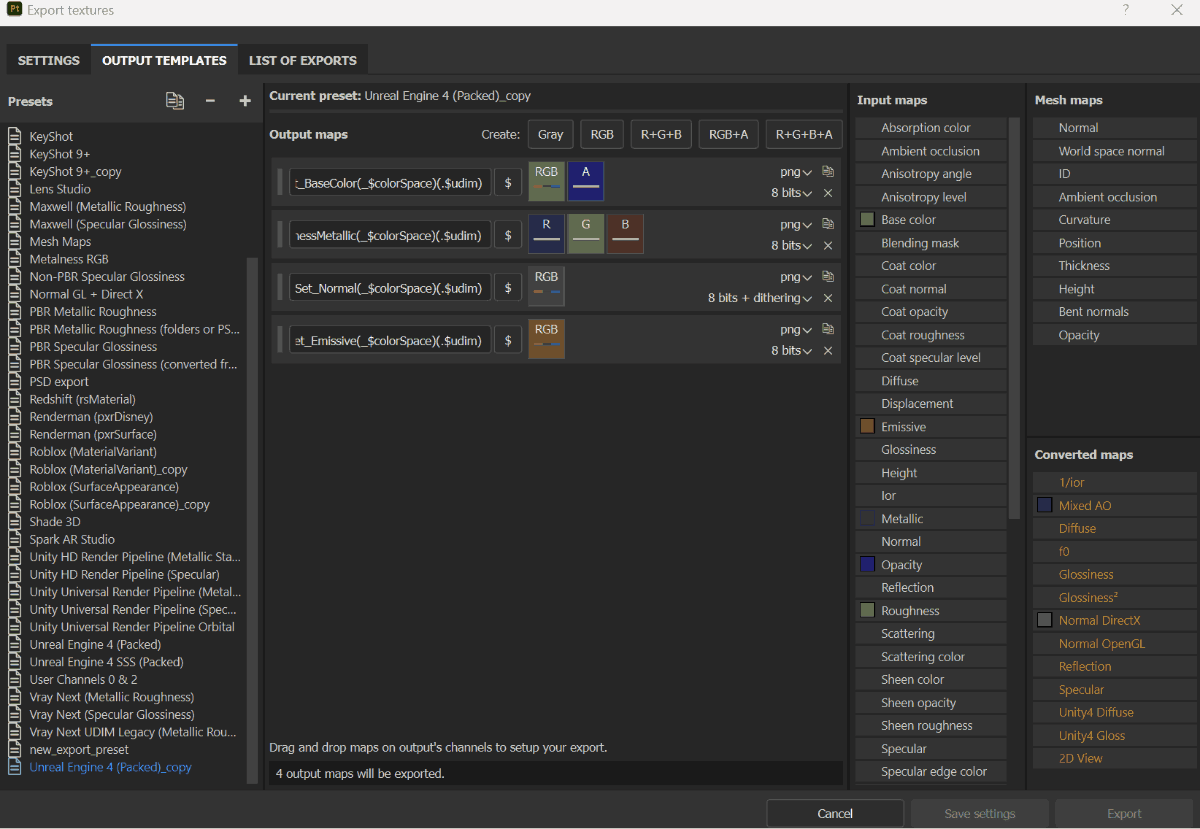
Task: Choose the Base color input map
Action: point(931,220)
